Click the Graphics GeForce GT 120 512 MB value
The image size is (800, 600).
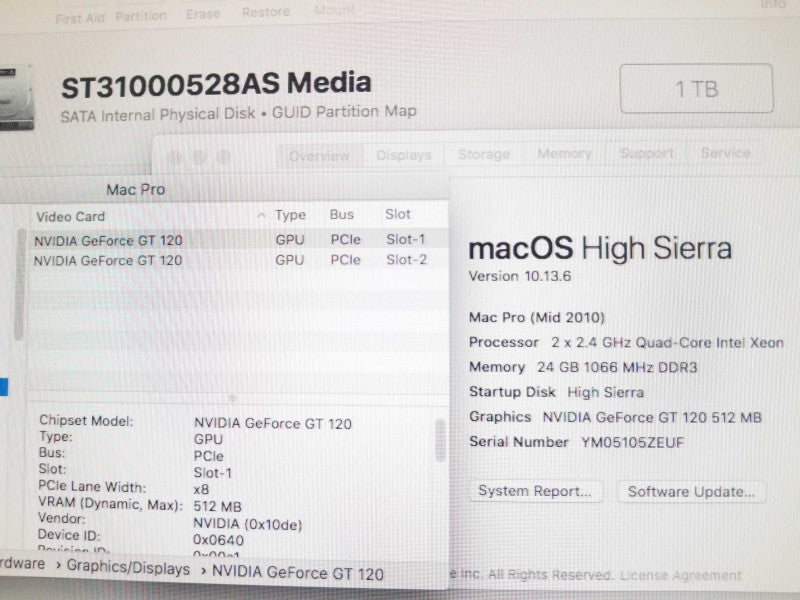(x=652, y=417)
